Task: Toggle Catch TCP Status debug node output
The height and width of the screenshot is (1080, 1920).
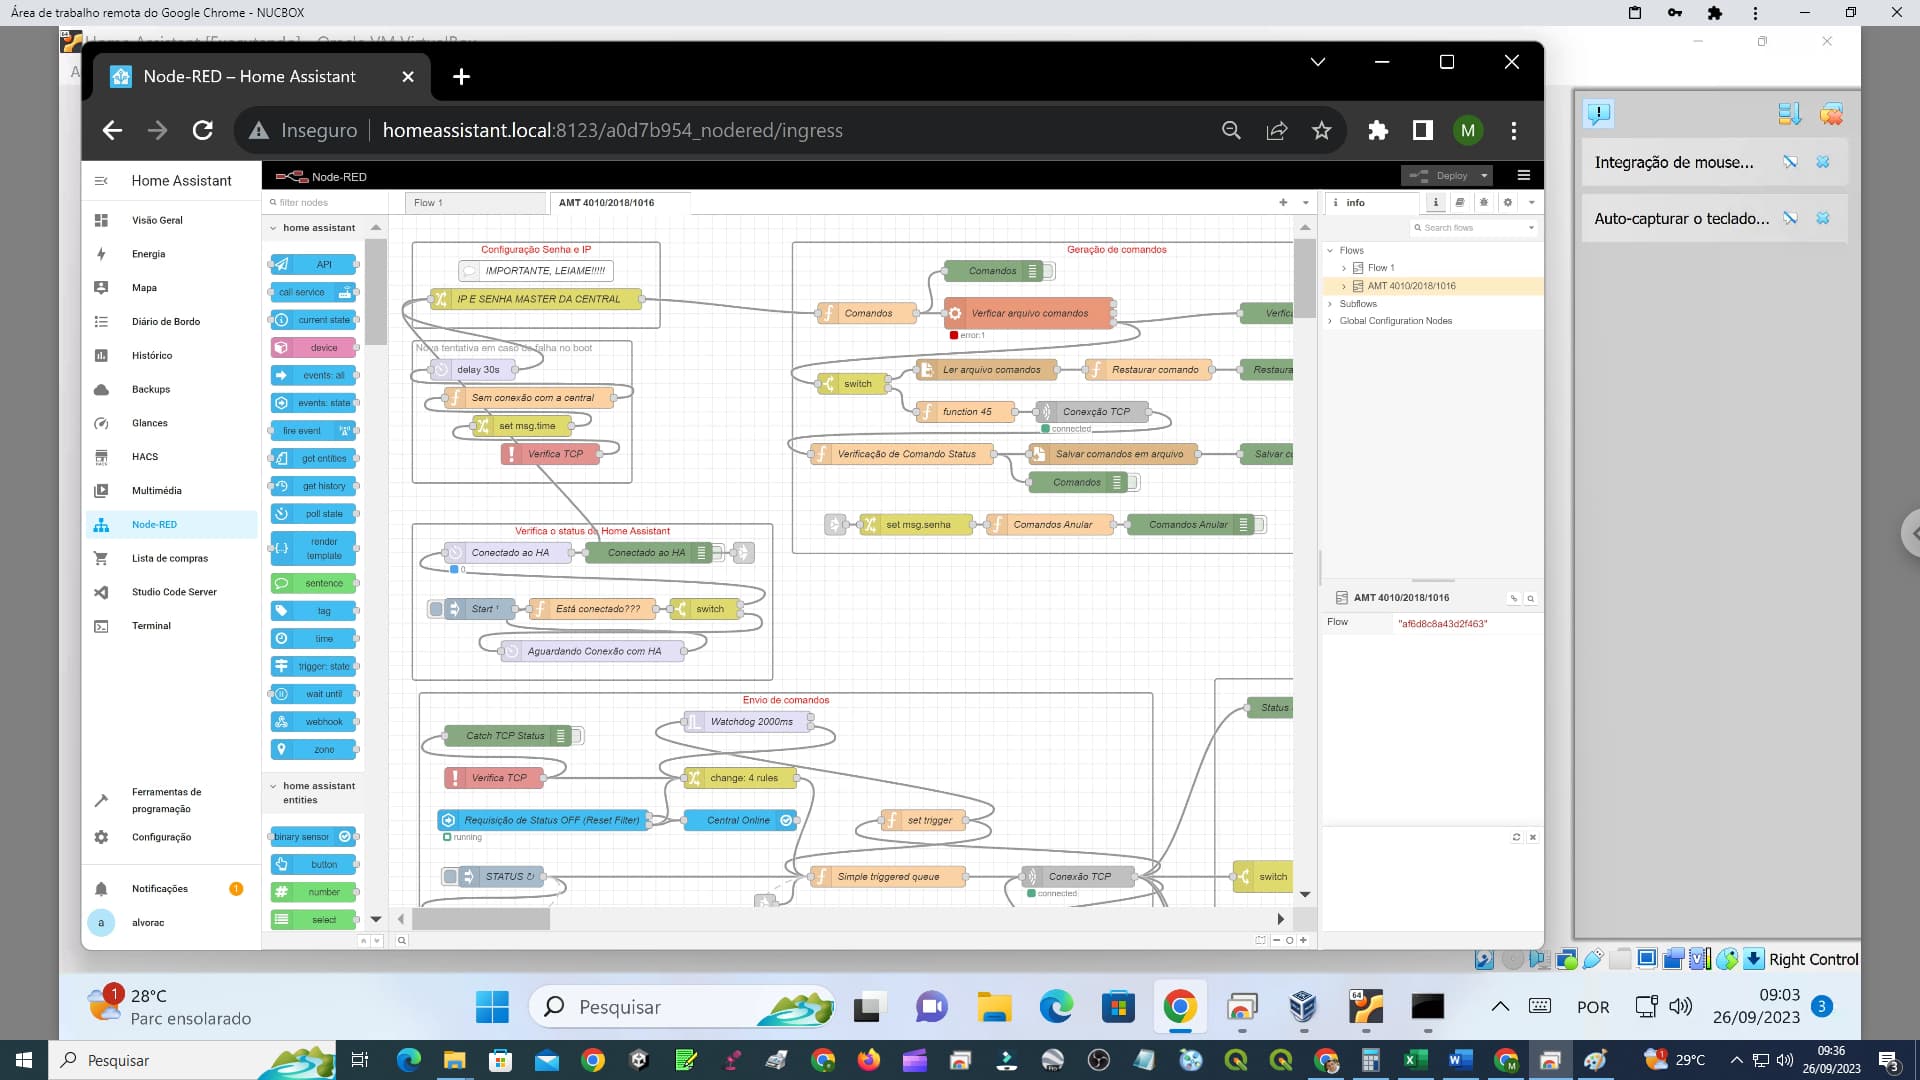Action: (x=577, y=736)
